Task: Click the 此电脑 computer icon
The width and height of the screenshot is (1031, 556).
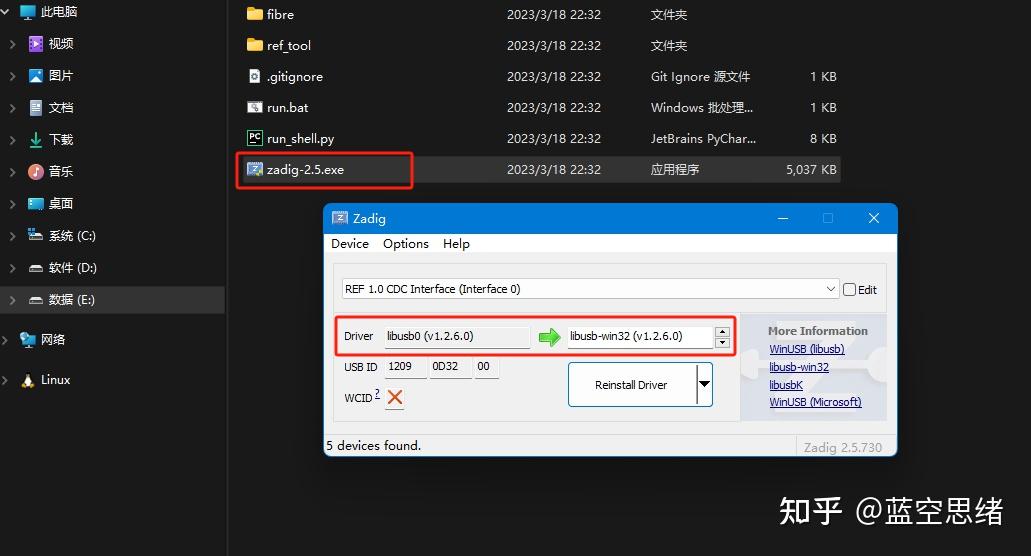Action: [x=28, y=12]
